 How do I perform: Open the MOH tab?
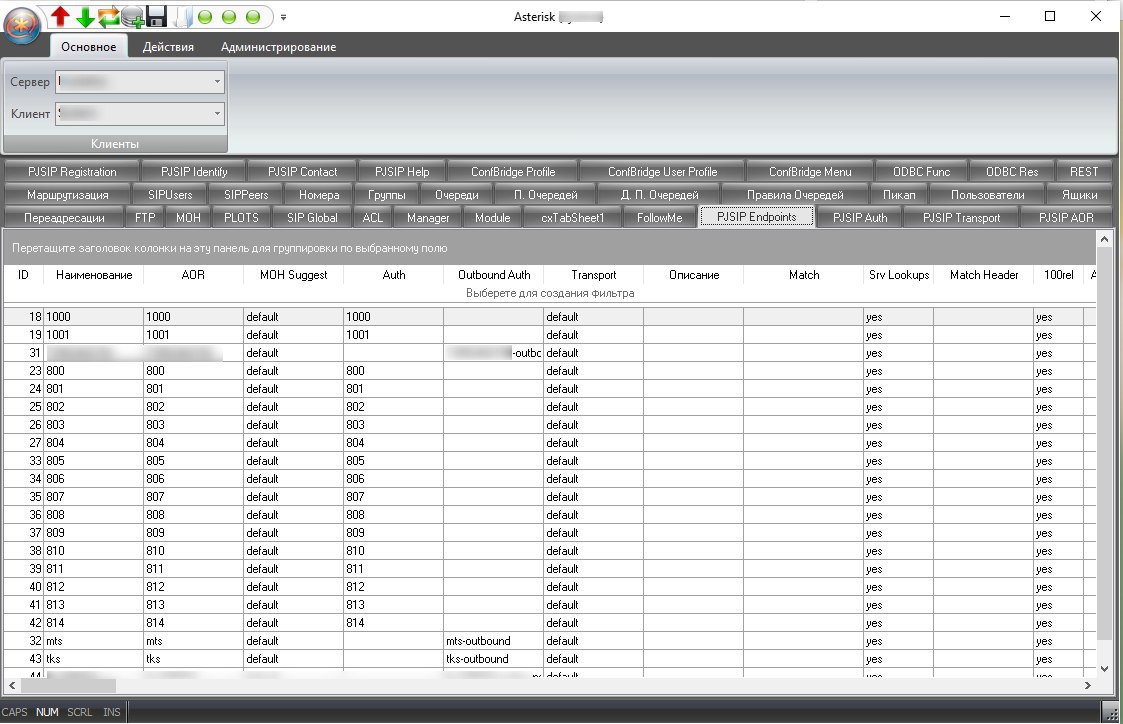188,218
